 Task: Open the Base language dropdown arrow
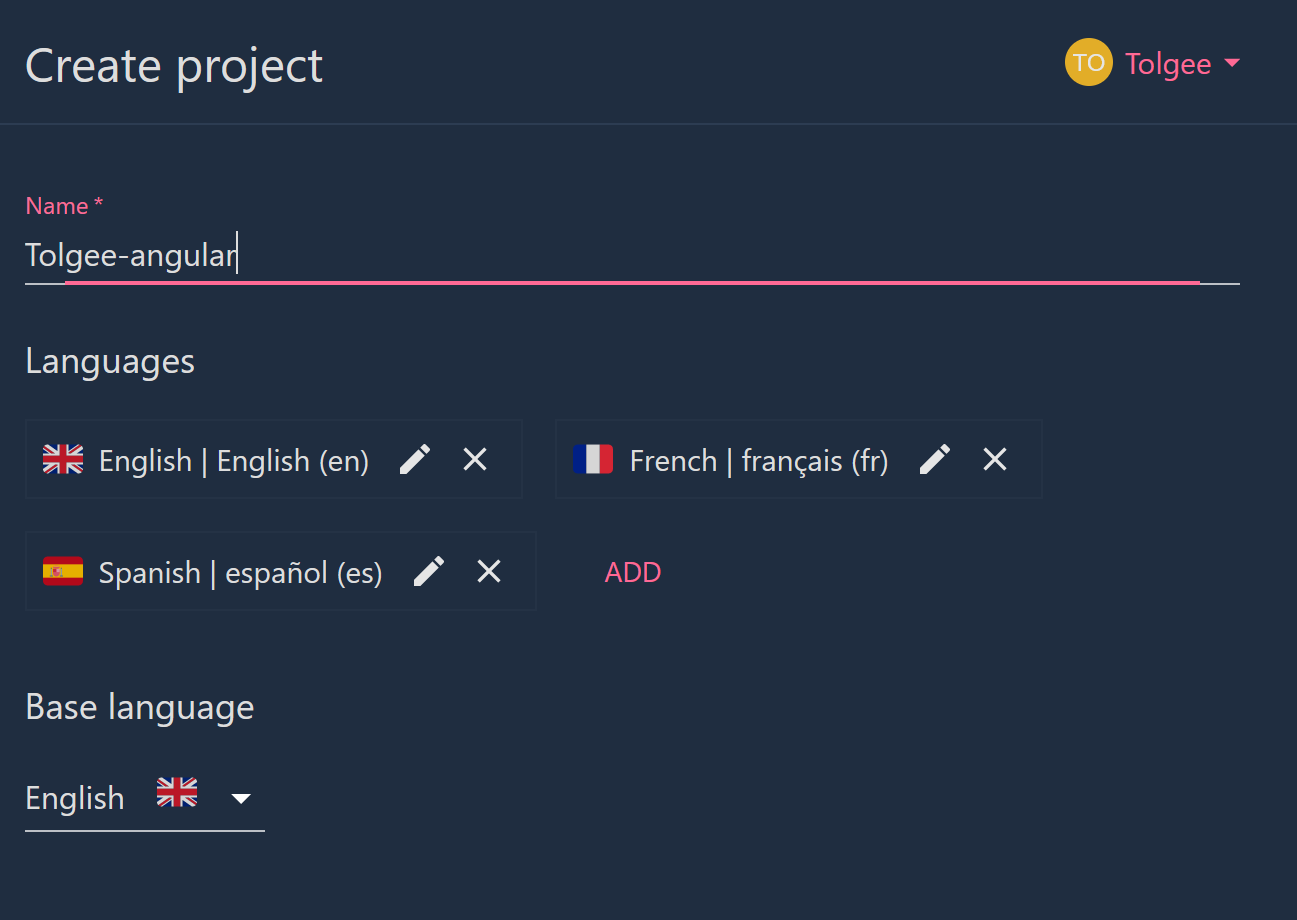[241, 798]
